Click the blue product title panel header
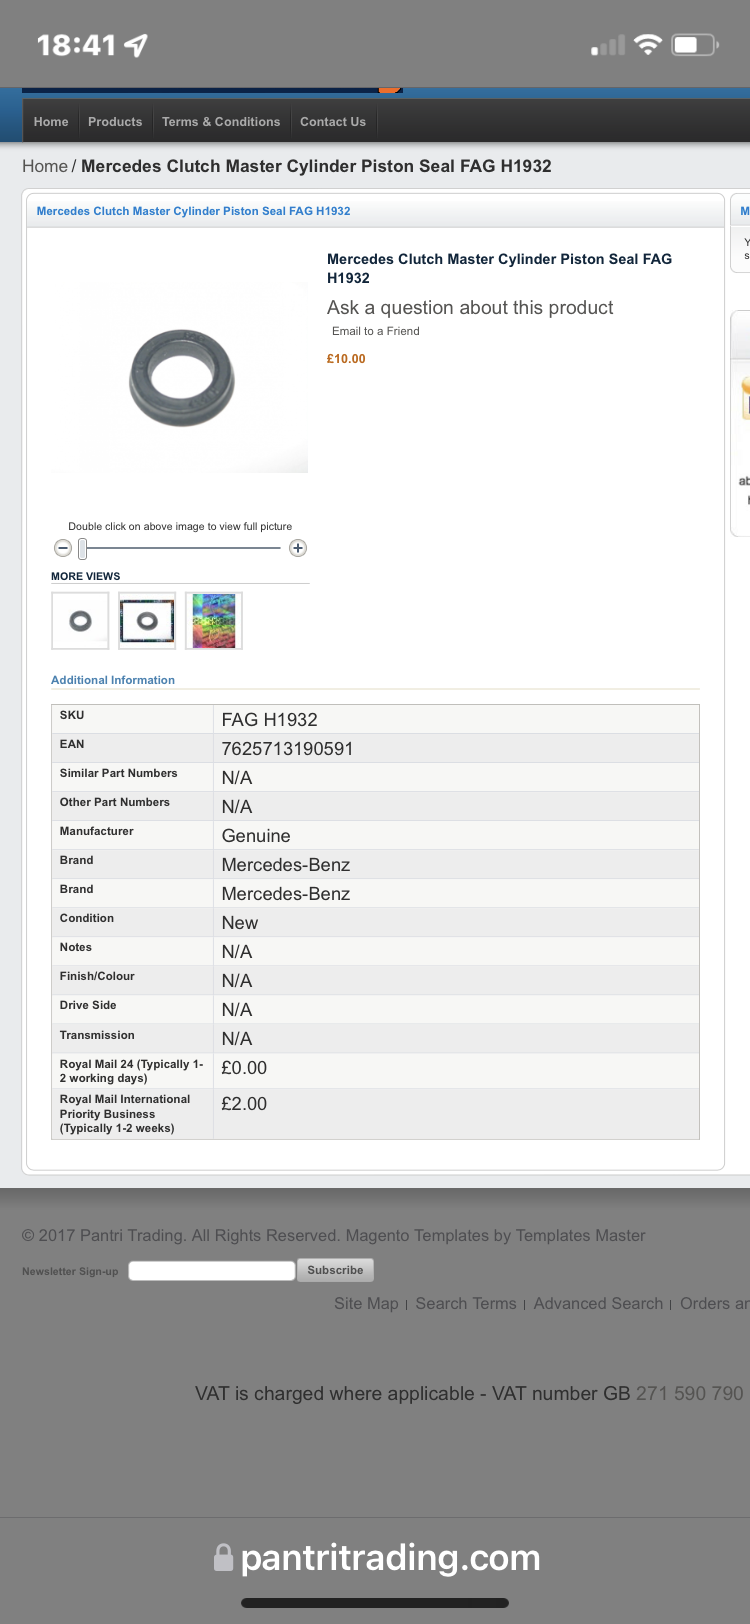 375,211
